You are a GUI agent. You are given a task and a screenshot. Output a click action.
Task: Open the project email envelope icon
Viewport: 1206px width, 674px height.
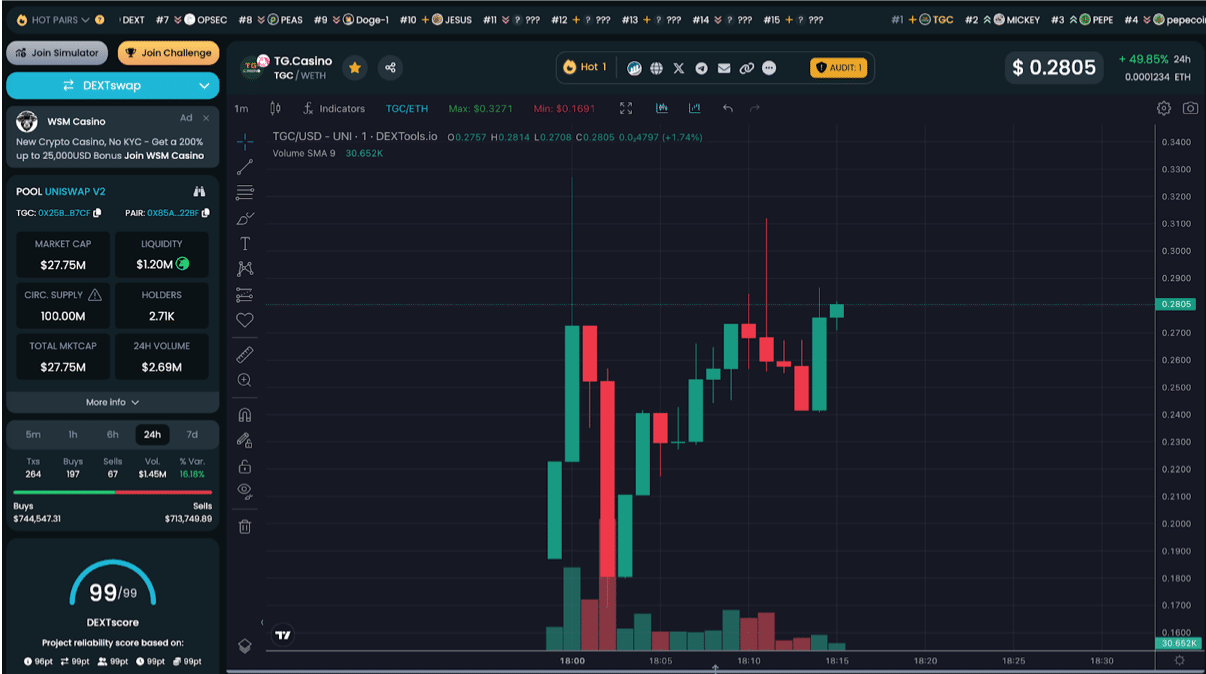pyautogui.click(x=724, y=68)
